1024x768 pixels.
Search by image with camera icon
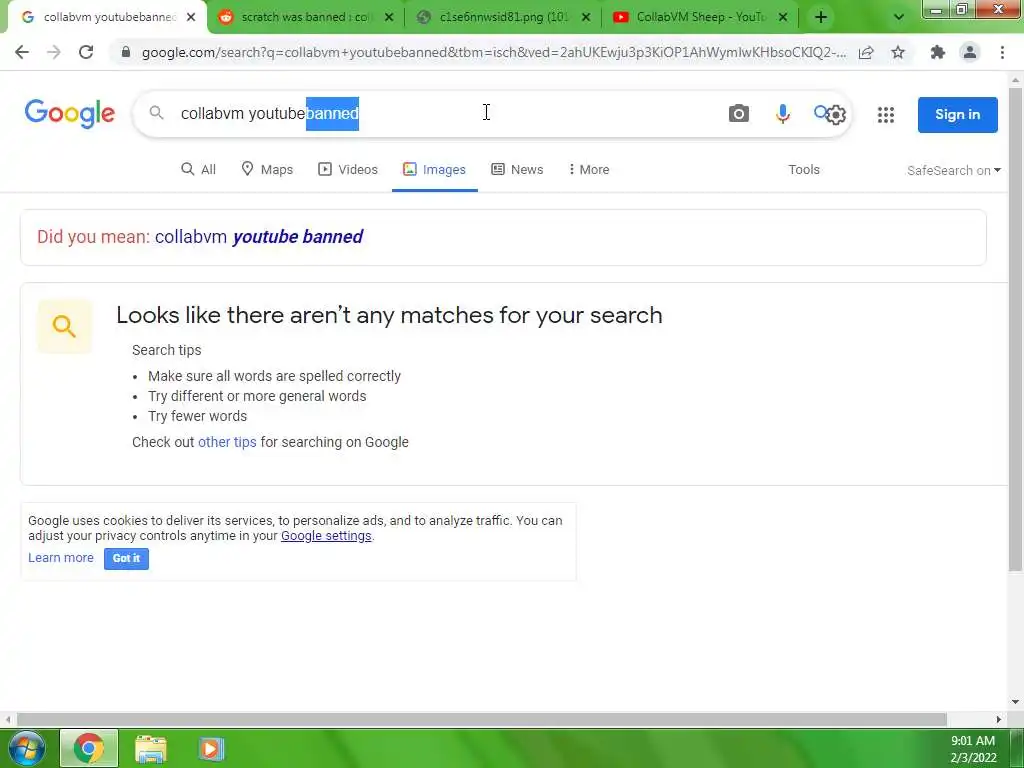click(739, 114)
